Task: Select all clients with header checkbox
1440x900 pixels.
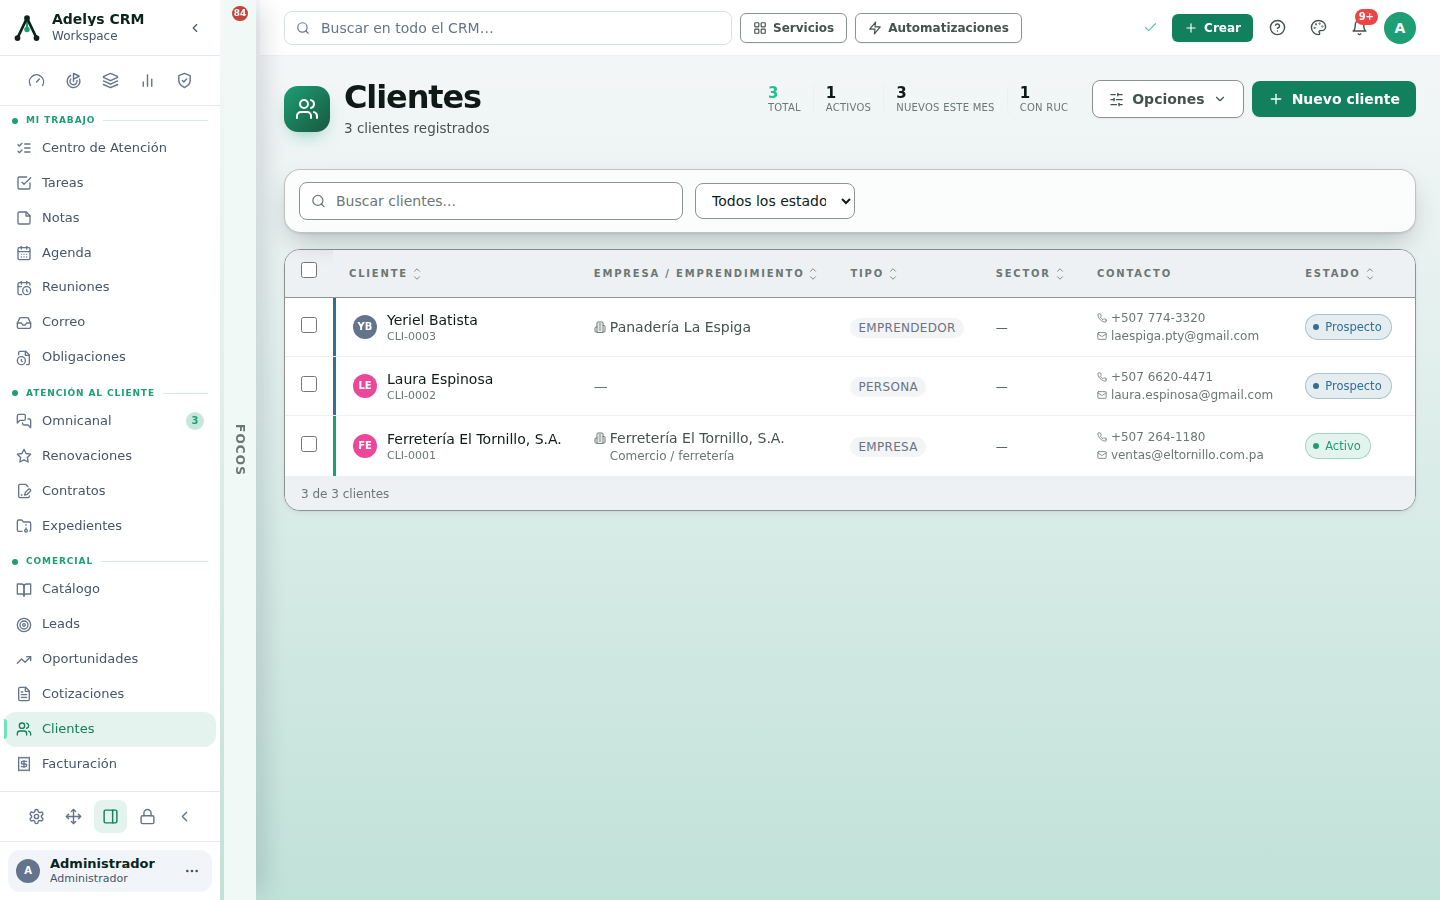Action: coord(309,270)
